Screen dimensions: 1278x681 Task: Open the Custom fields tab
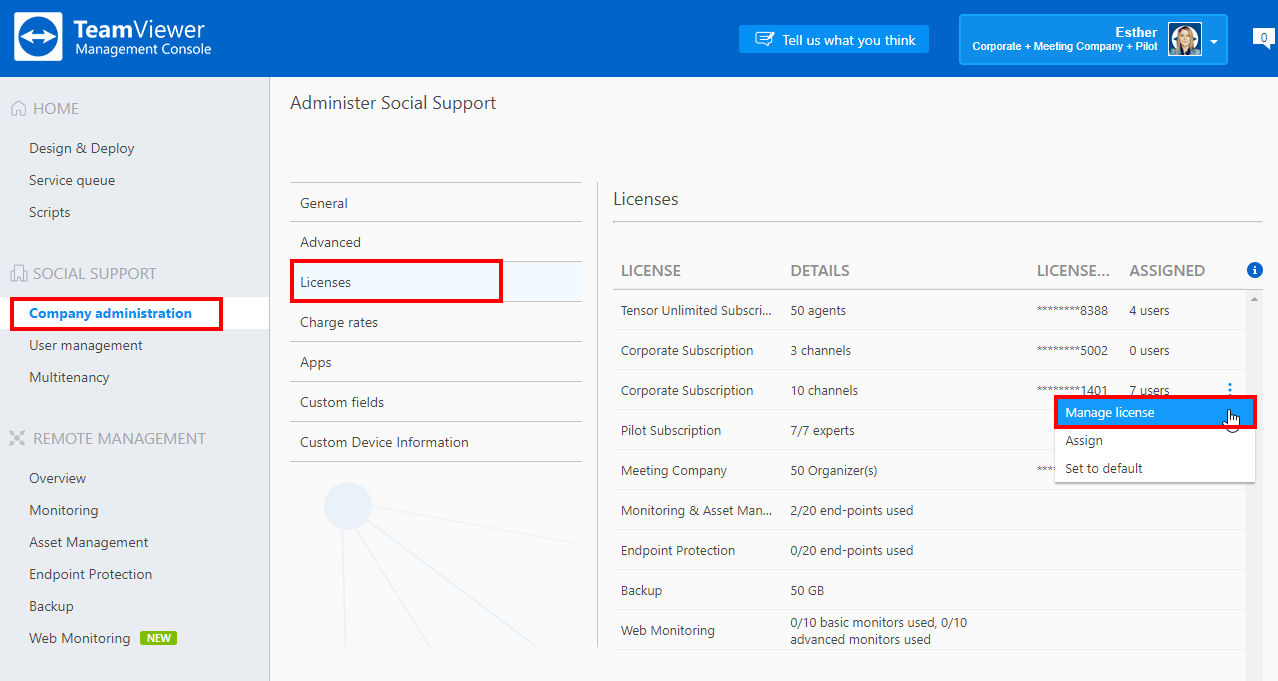[x=436, y=402]
